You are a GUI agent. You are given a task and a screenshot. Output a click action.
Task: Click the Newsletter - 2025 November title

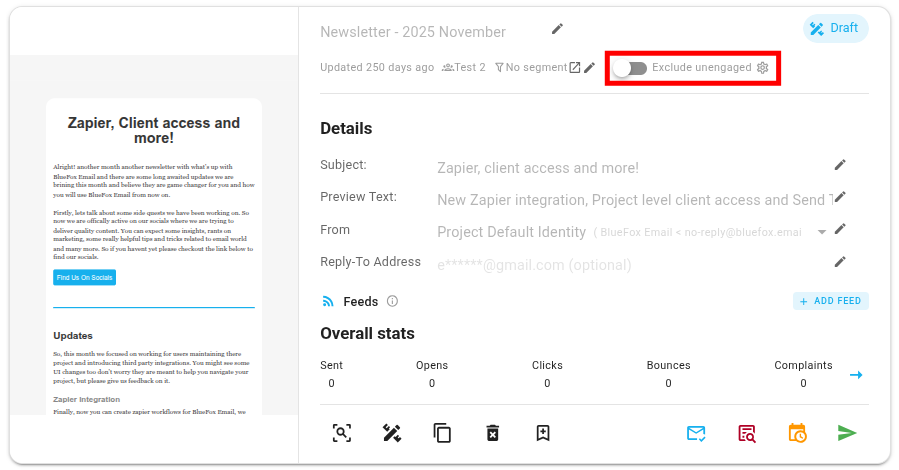[413, 32]
